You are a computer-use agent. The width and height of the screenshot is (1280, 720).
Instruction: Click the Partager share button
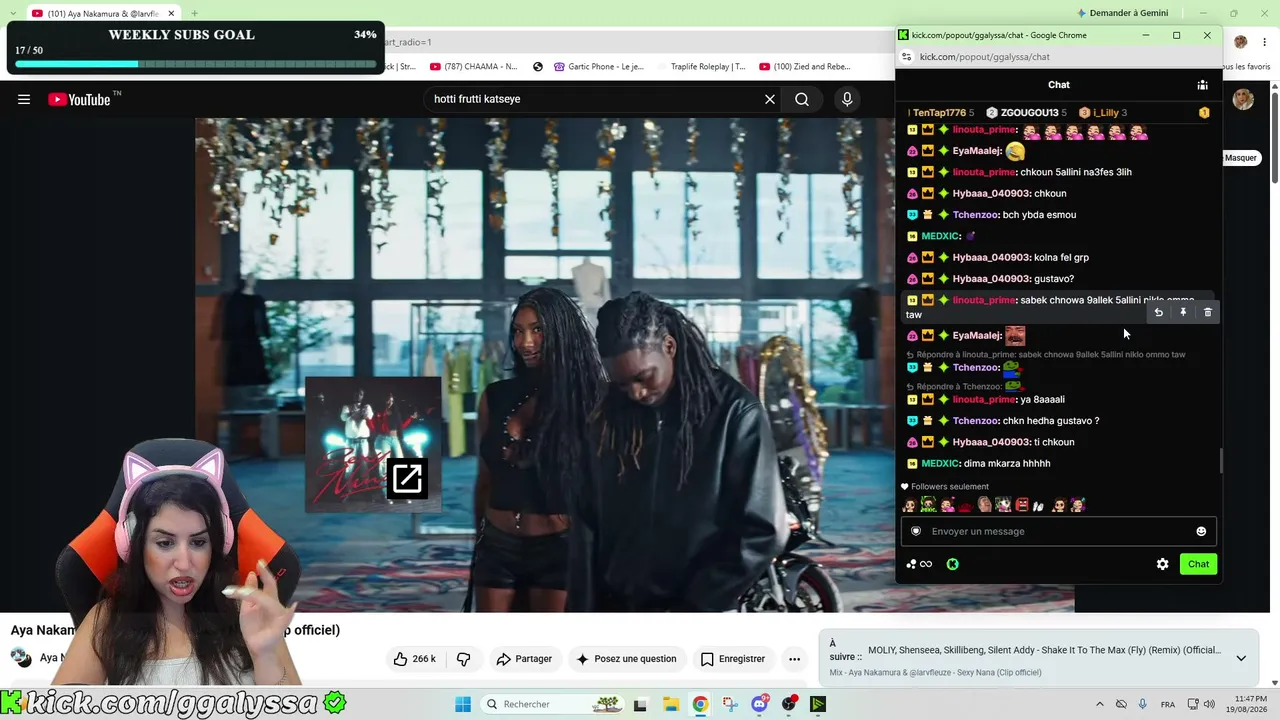(x=525, y=659)
